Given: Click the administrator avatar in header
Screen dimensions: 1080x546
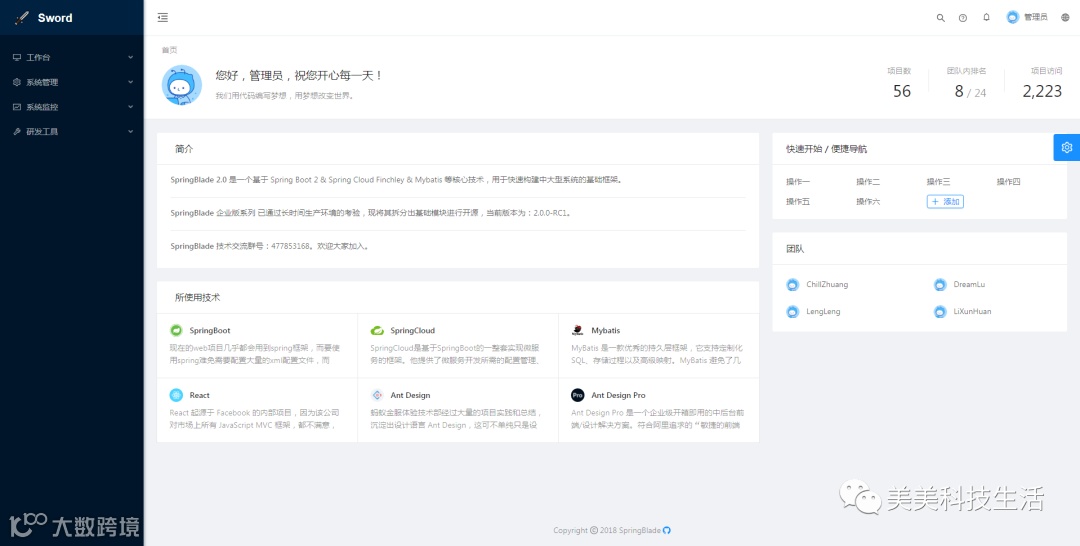Looking at the screenshot, I should pyautogui.click(x=1012, y=17).
